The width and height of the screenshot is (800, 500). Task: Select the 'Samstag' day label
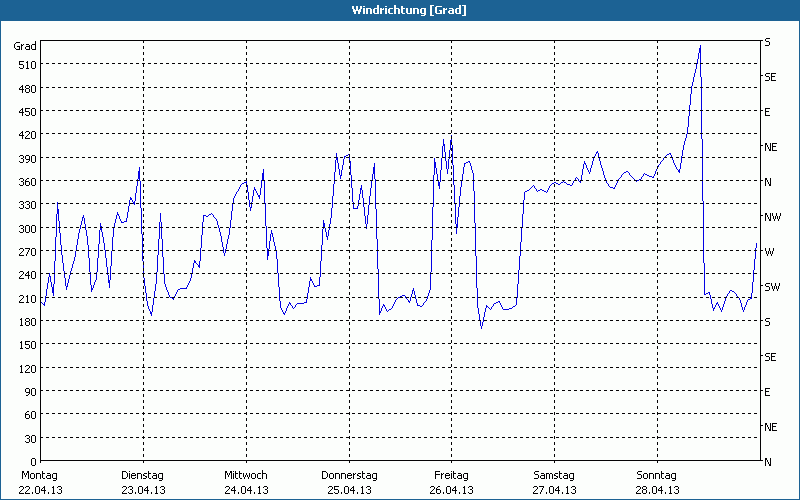pyautogui.click(x=554, y=476)
